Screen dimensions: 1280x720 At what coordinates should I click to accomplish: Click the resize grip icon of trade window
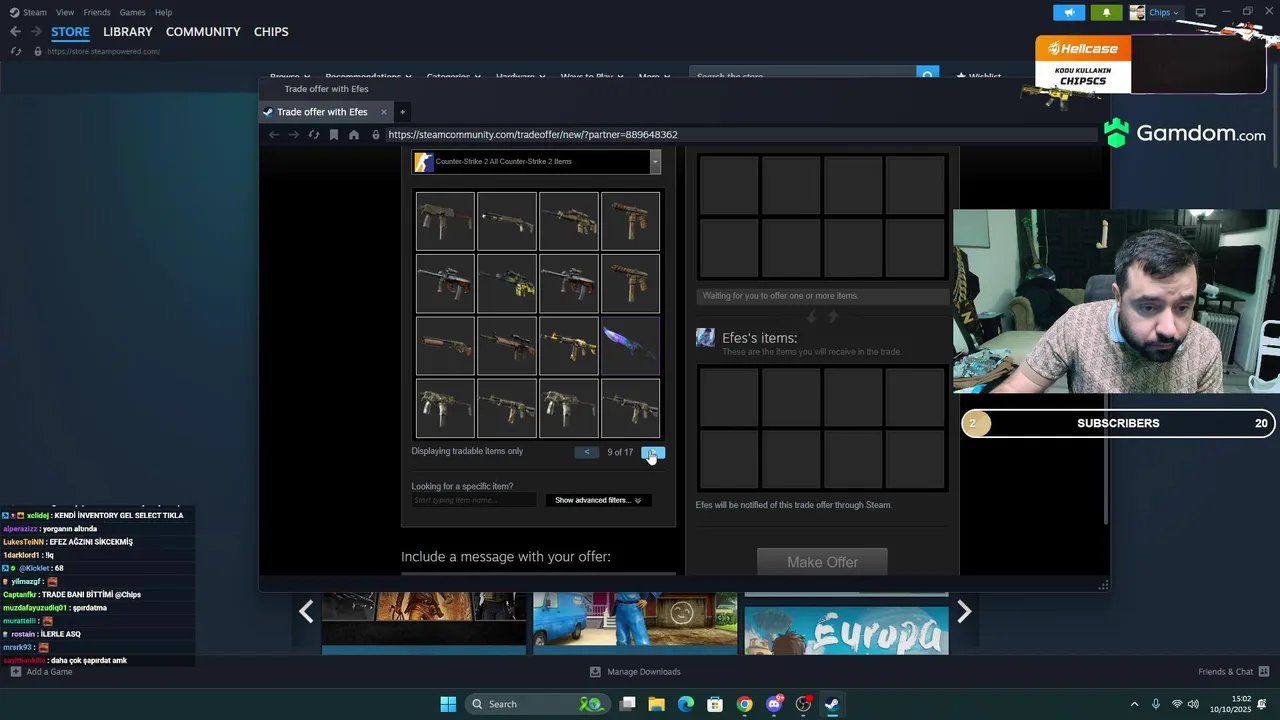[1104, 584]
